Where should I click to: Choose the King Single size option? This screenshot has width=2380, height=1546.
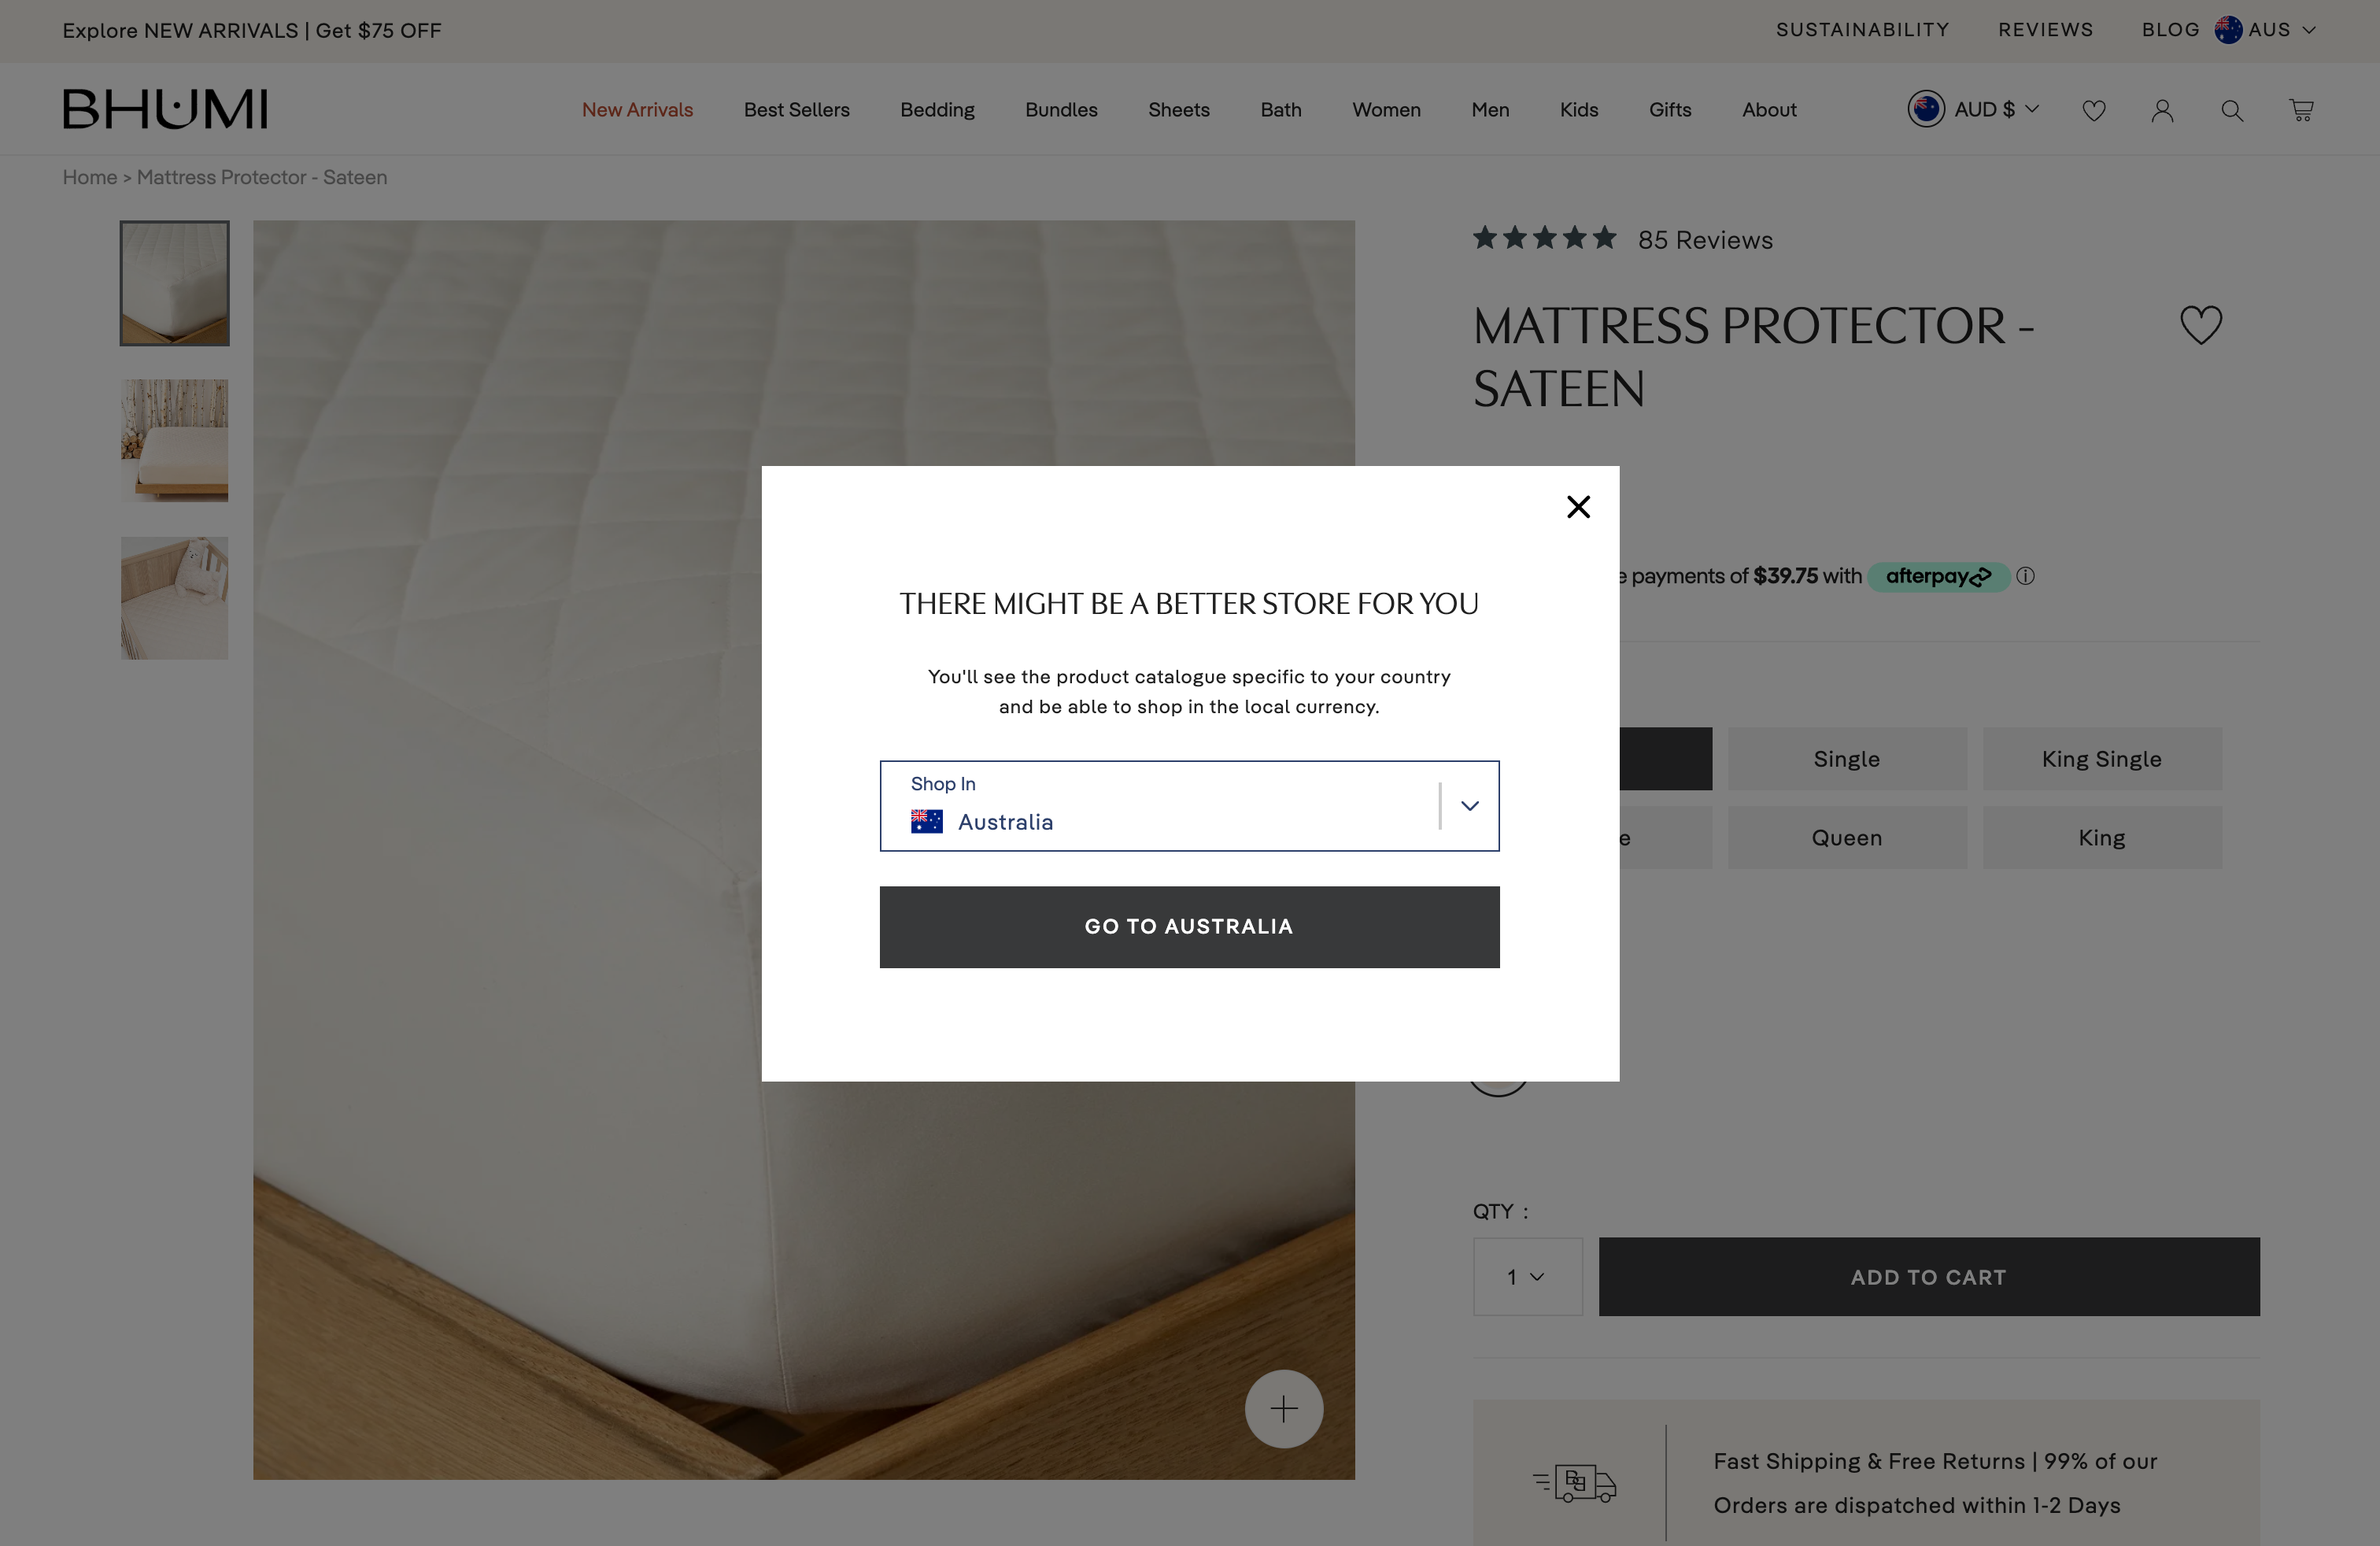[2101, 759]
